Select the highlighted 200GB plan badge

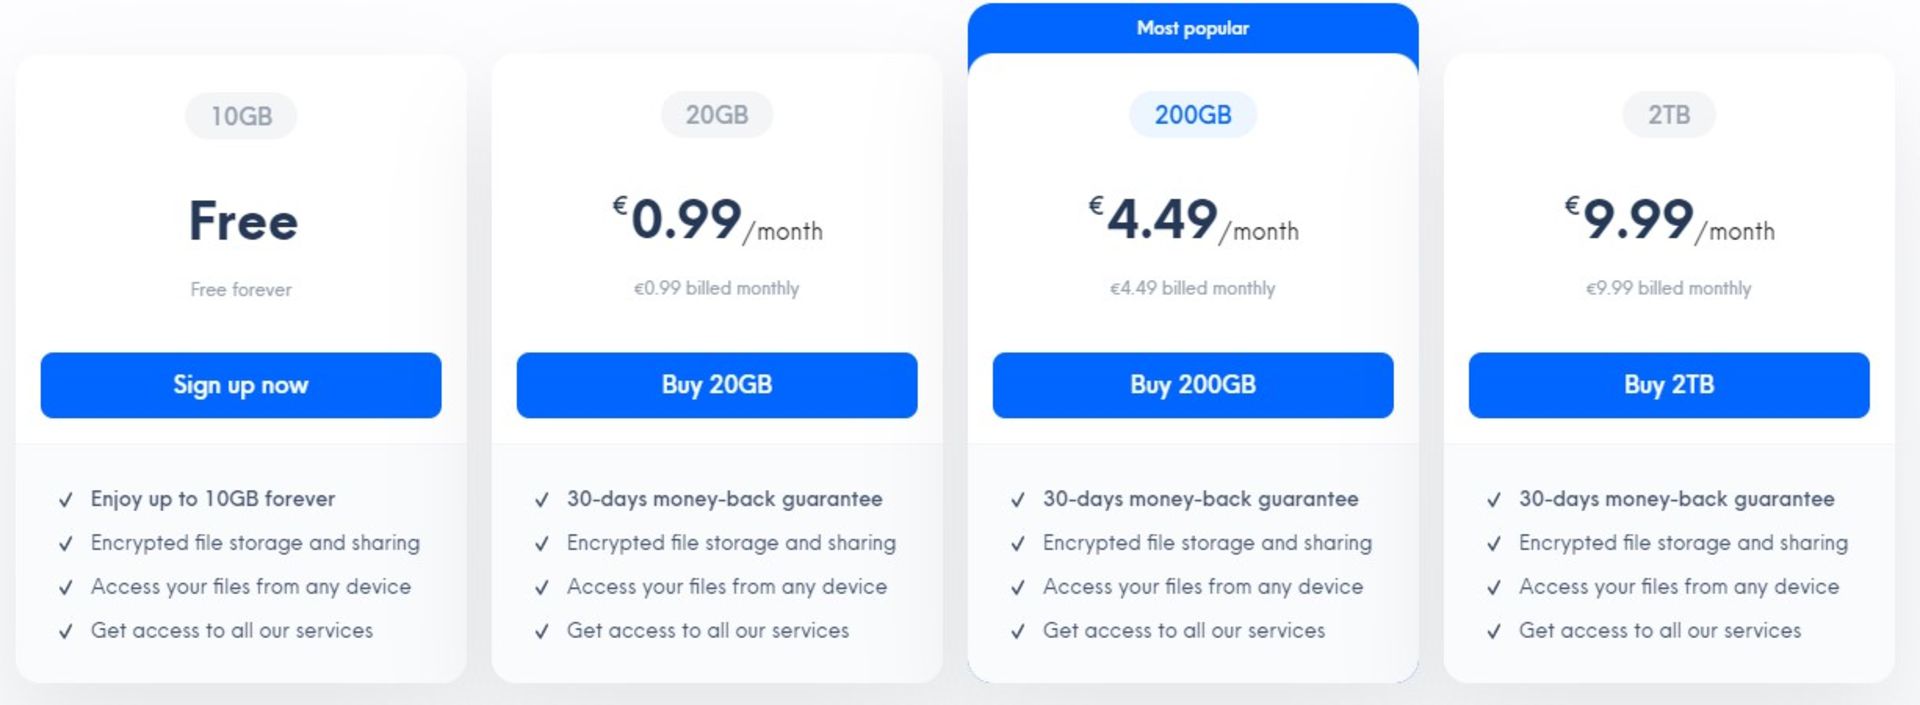pos(1193,115)
